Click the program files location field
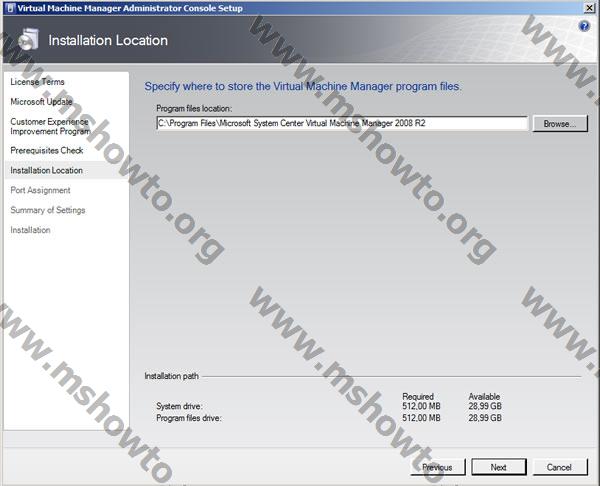This screenshot has width=600, height=486. click(342, 123)
